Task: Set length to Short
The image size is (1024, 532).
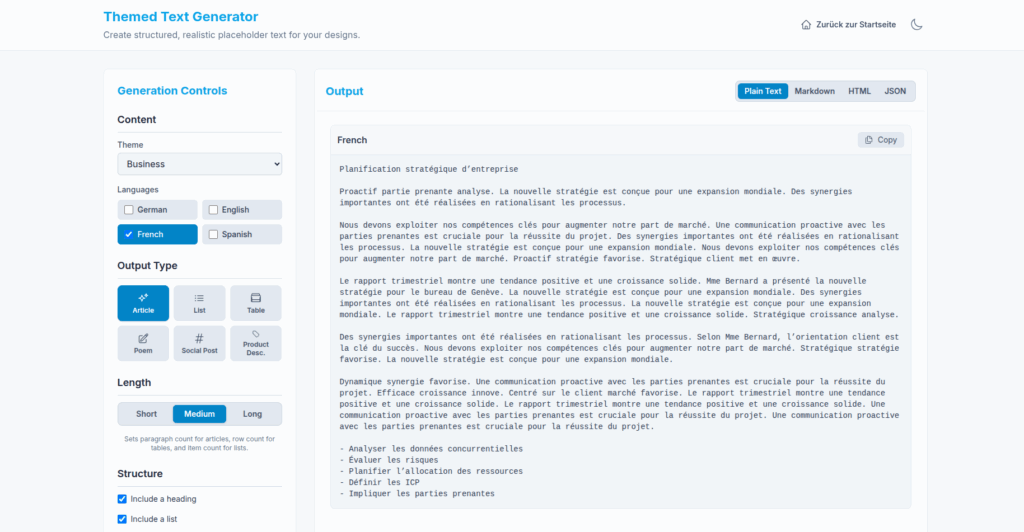Action: pyautogui.click(x=146, y=414)
